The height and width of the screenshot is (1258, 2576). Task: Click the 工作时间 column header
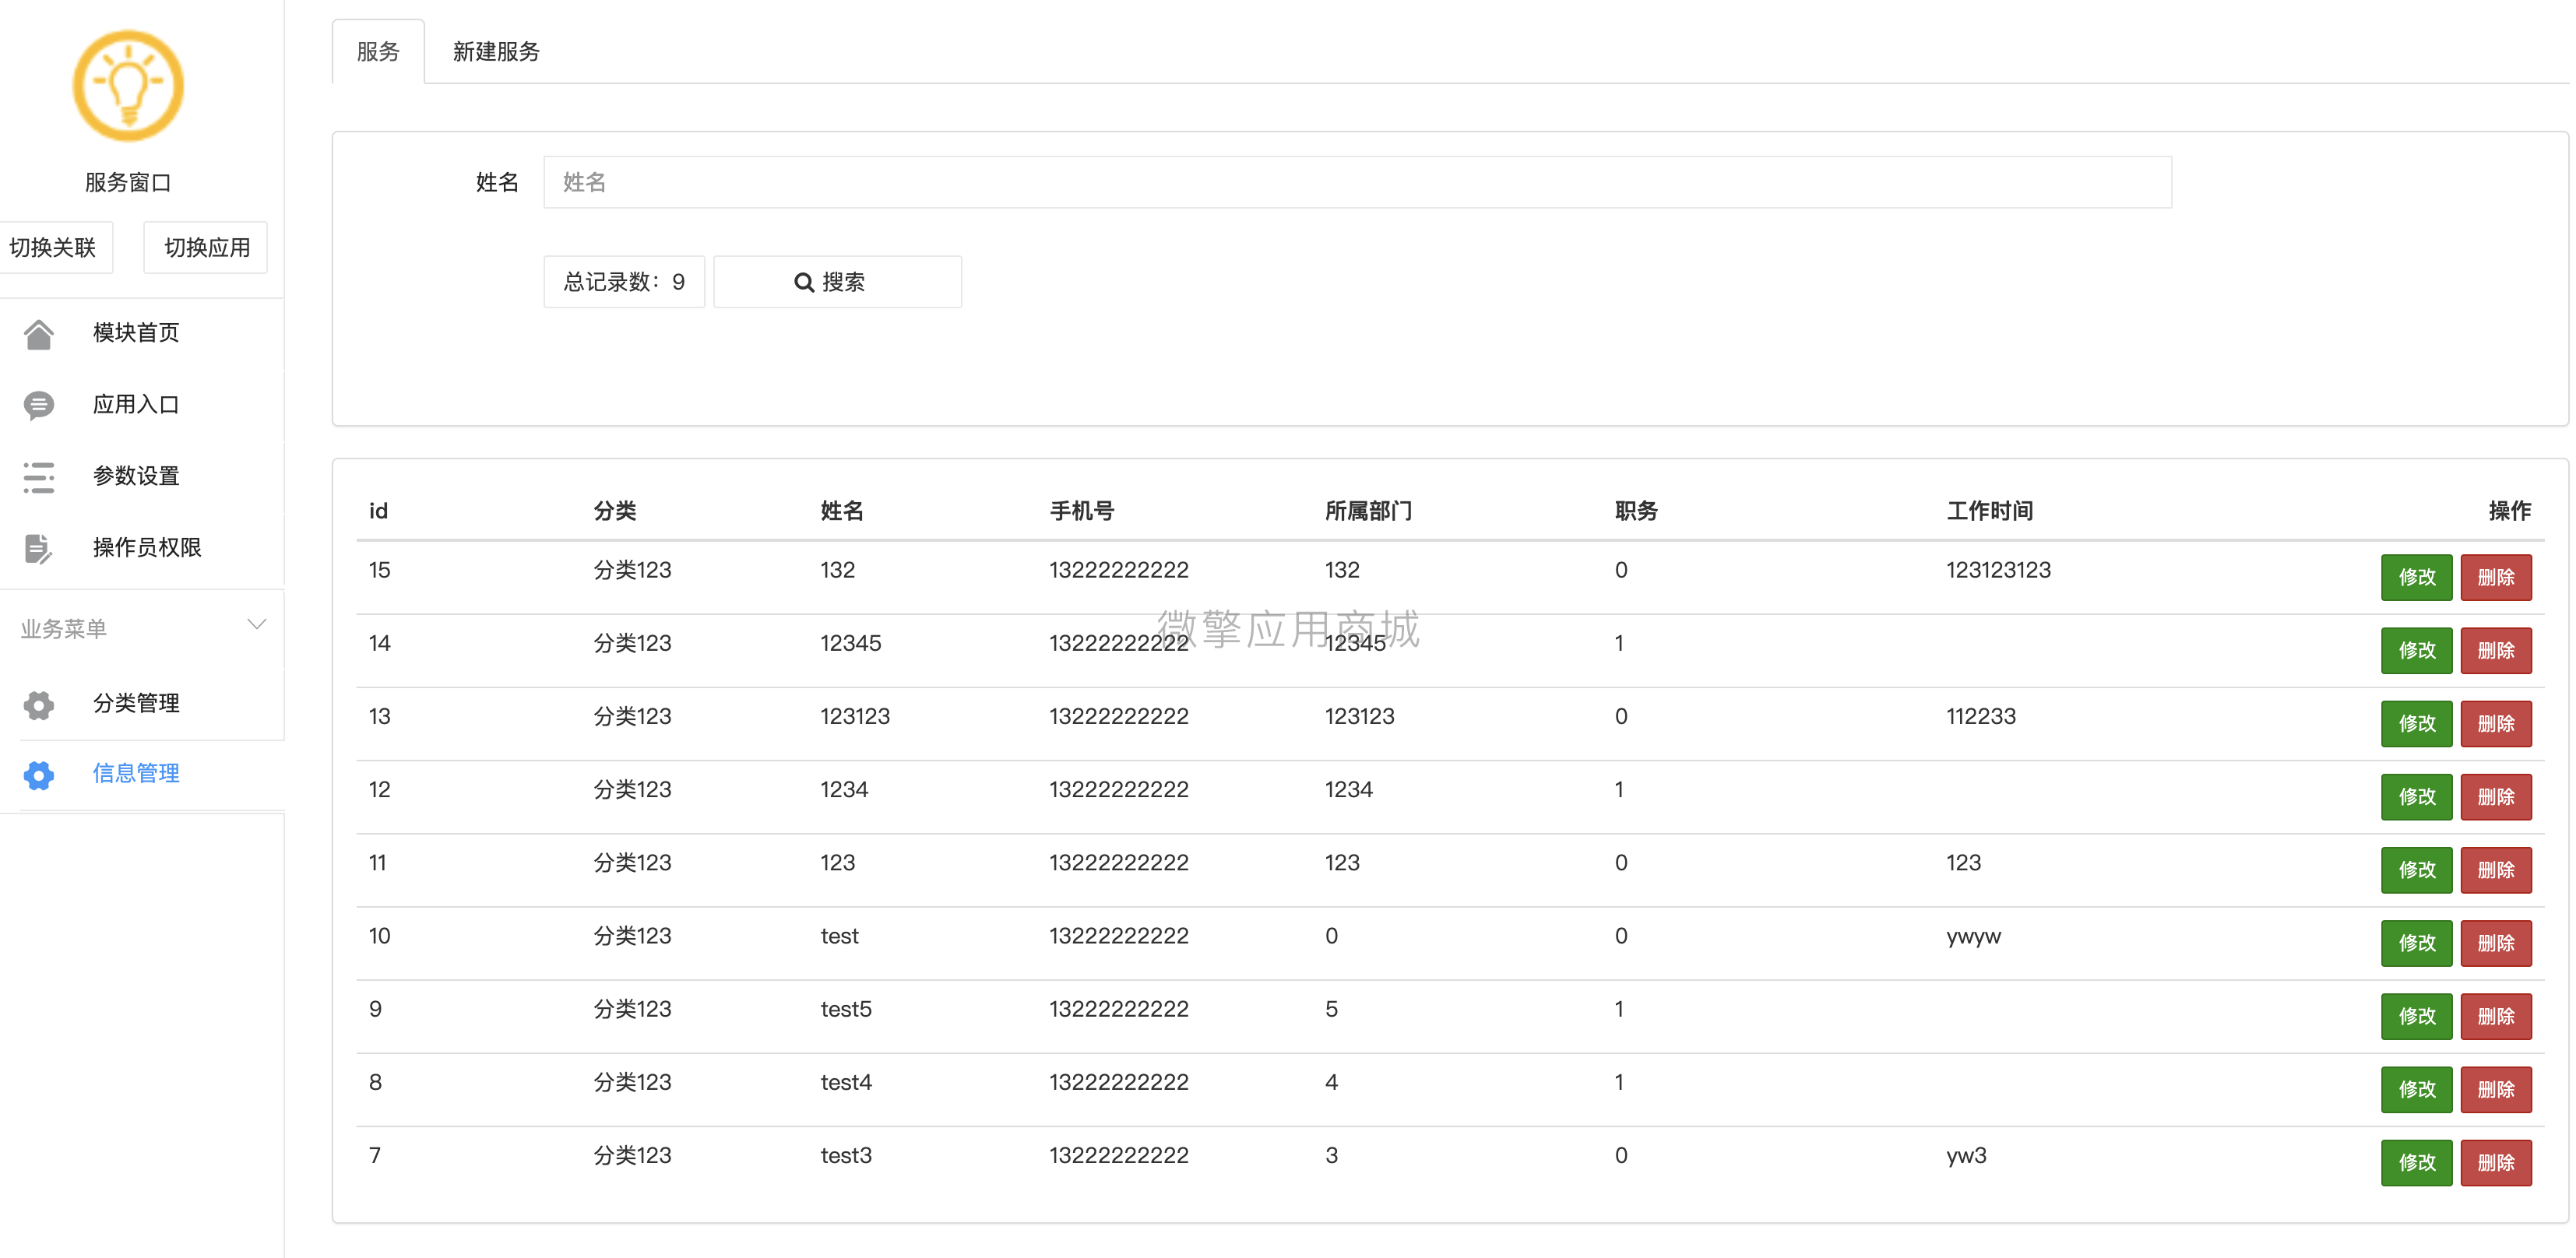[1989, 511]
